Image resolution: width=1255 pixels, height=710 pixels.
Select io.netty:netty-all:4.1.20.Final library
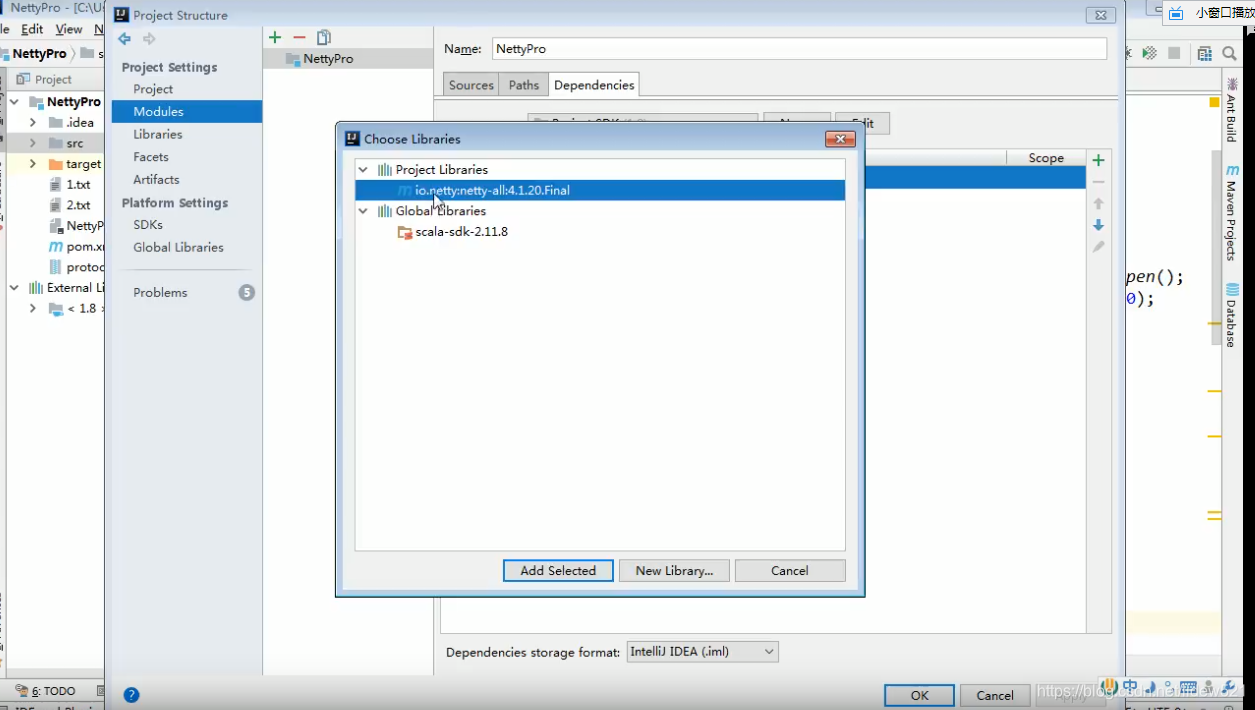click(x=600, y=190)
